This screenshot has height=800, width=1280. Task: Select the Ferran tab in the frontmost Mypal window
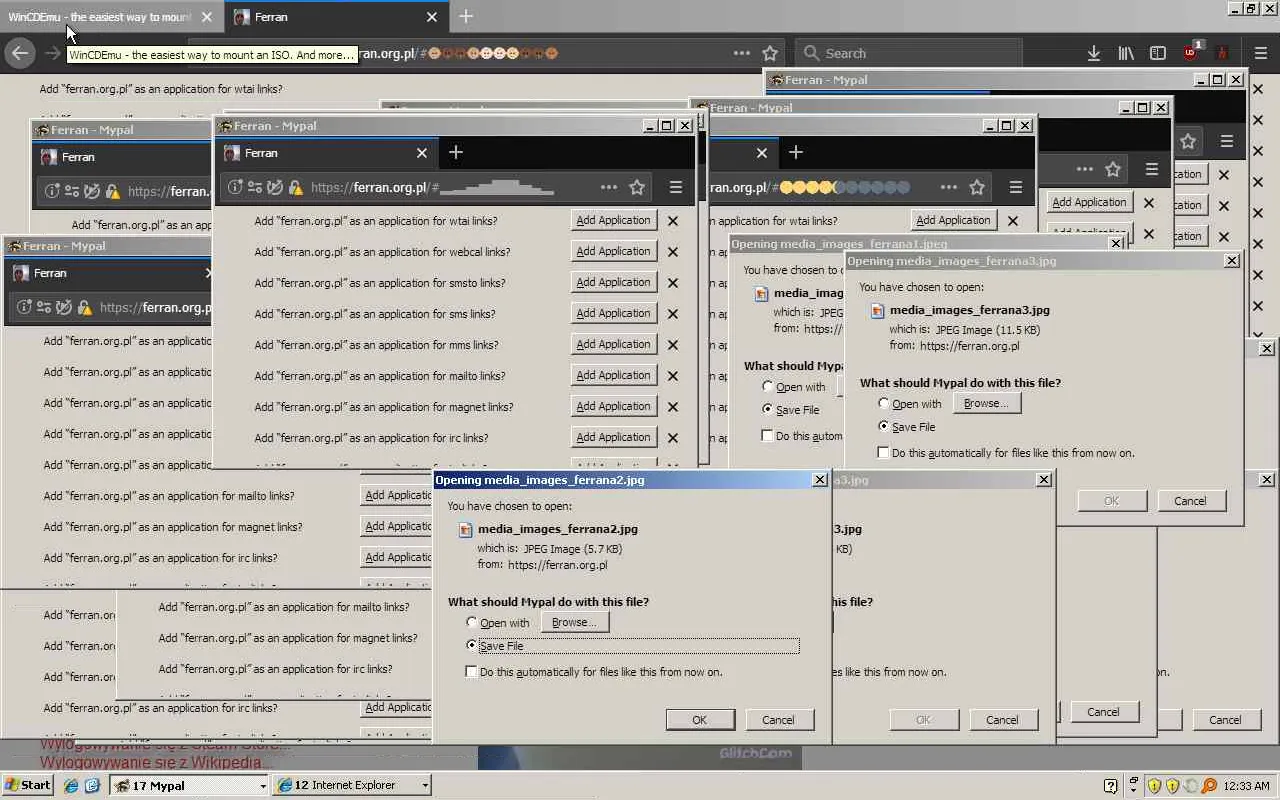pos(327,153)
